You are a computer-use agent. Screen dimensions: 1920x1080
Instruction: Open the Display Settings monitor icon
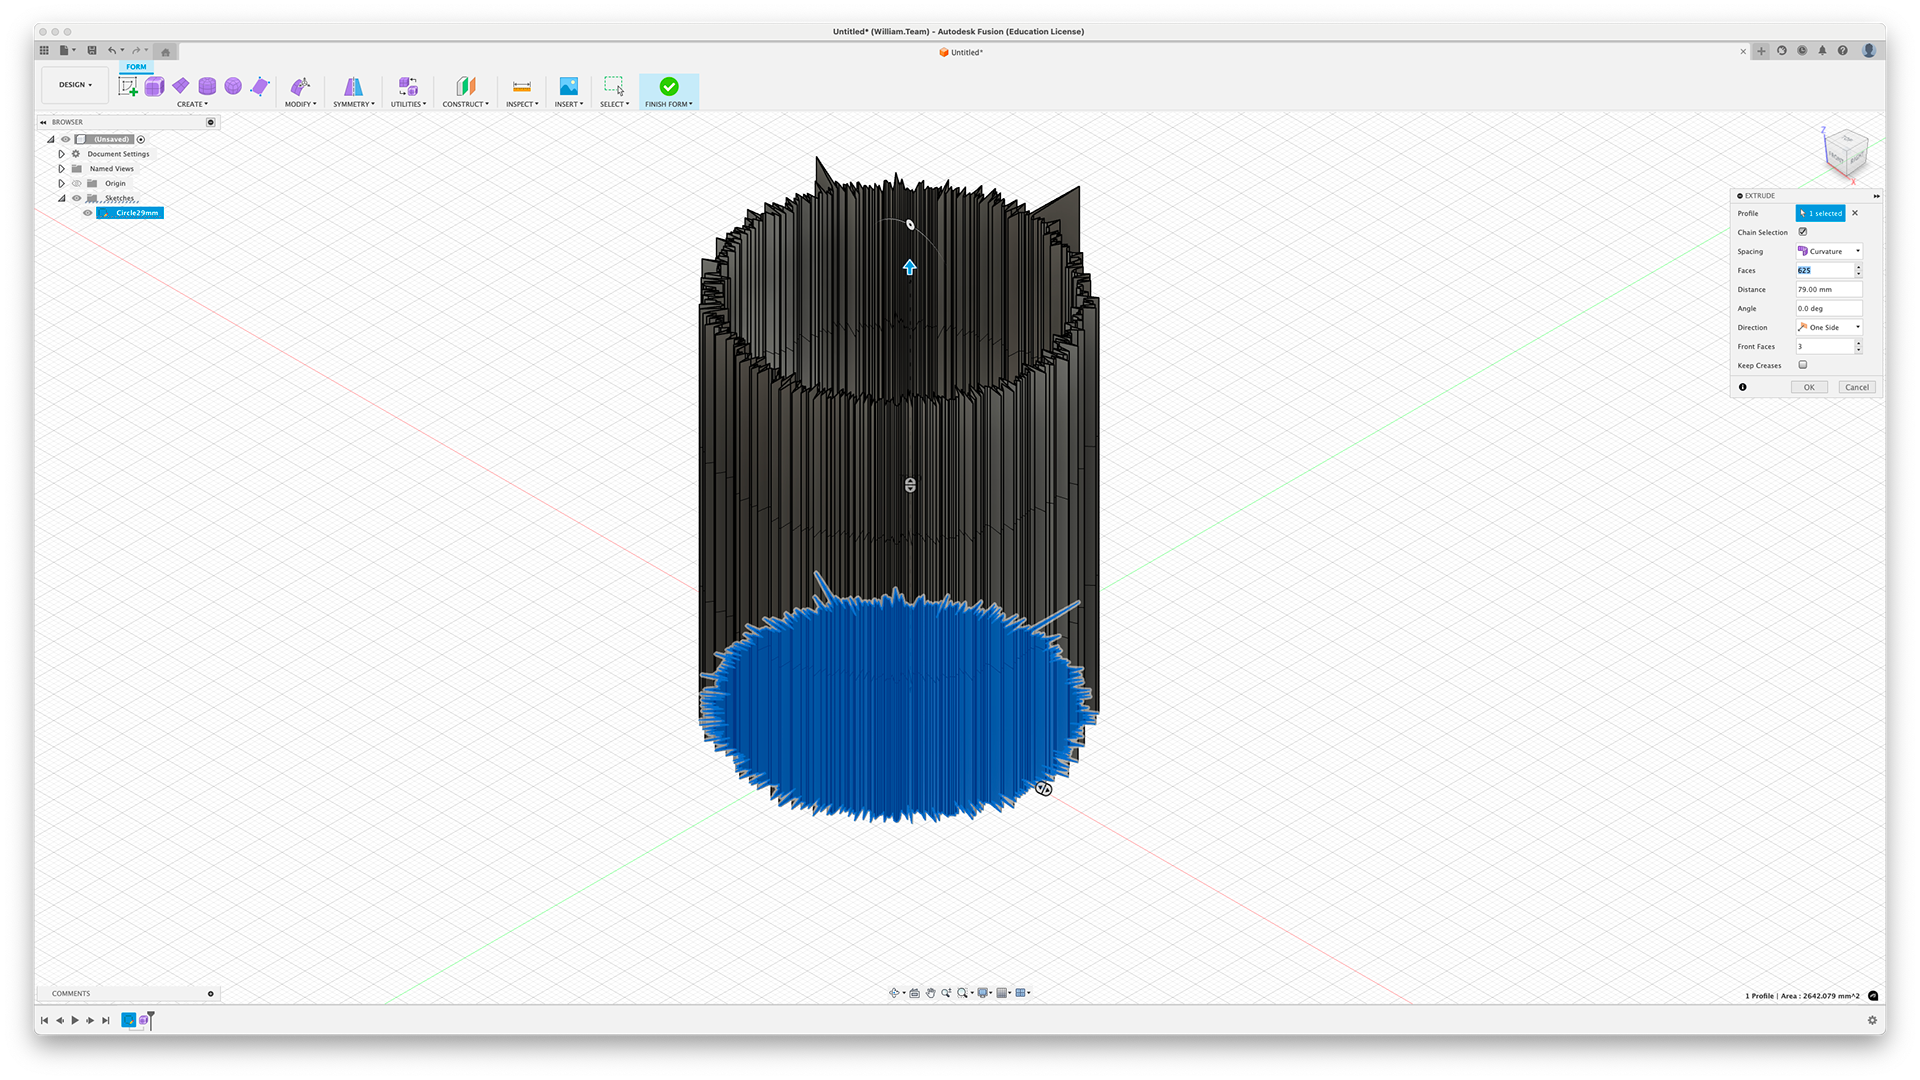(x=983, y=993)
